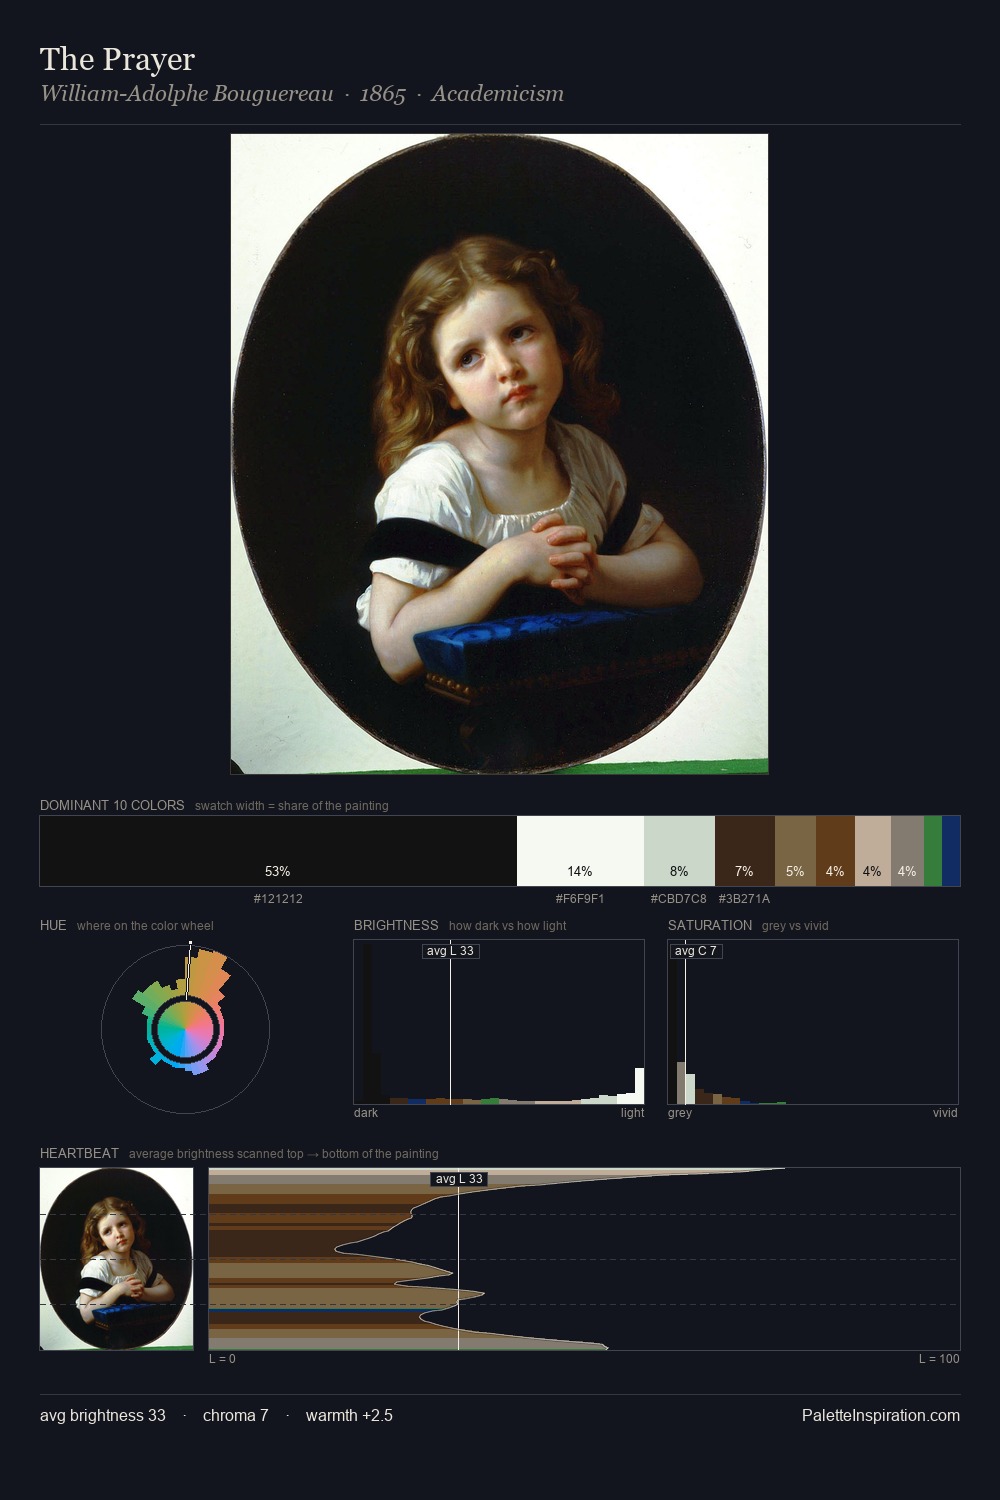The image size is (1000, 1500).
Task: Click the 'L = 0' axis label
Action: (x=222, y=1359)
